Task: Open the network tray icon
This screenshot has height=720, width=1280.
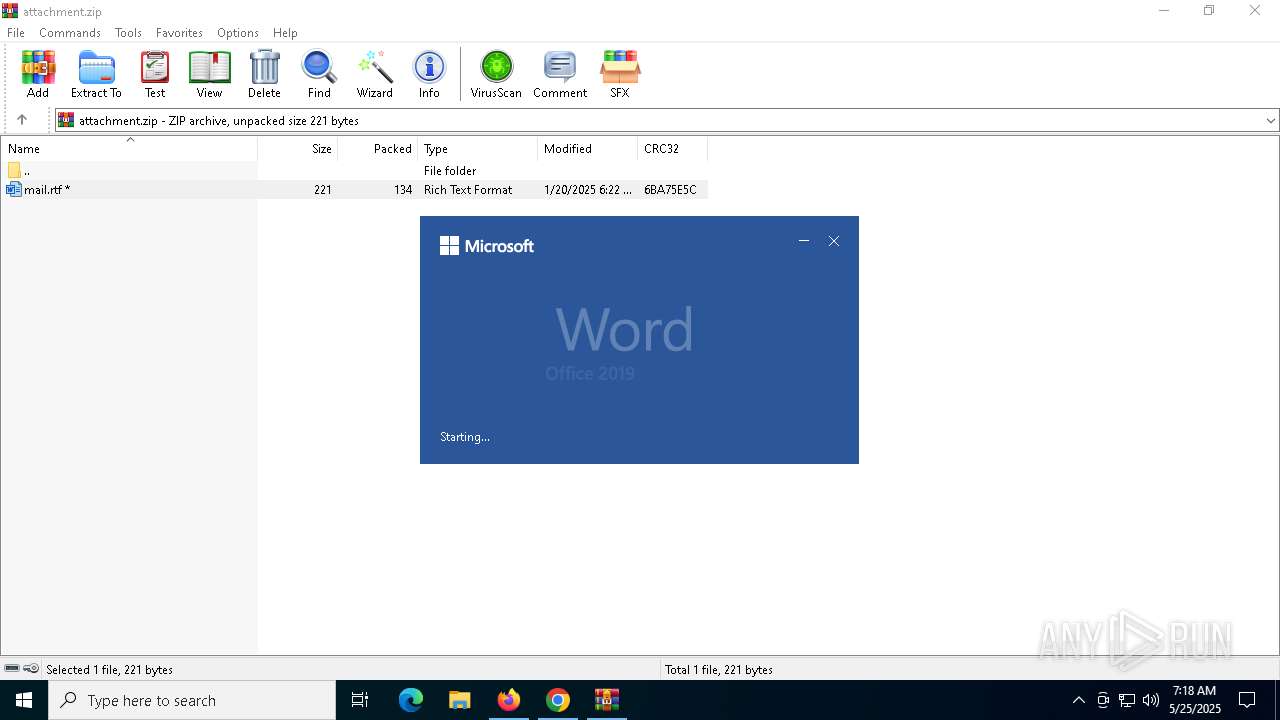Action: pos(1127,700)
